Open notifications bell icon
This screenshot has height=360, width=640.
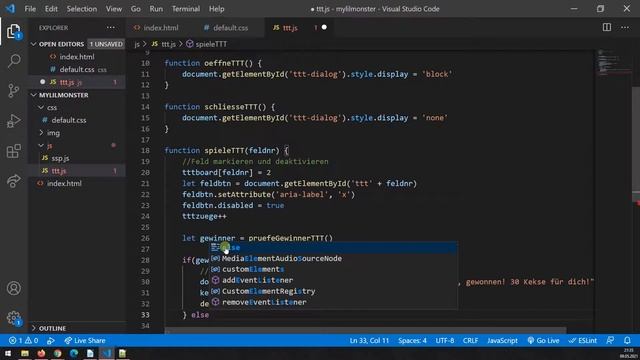click(627, 340)
